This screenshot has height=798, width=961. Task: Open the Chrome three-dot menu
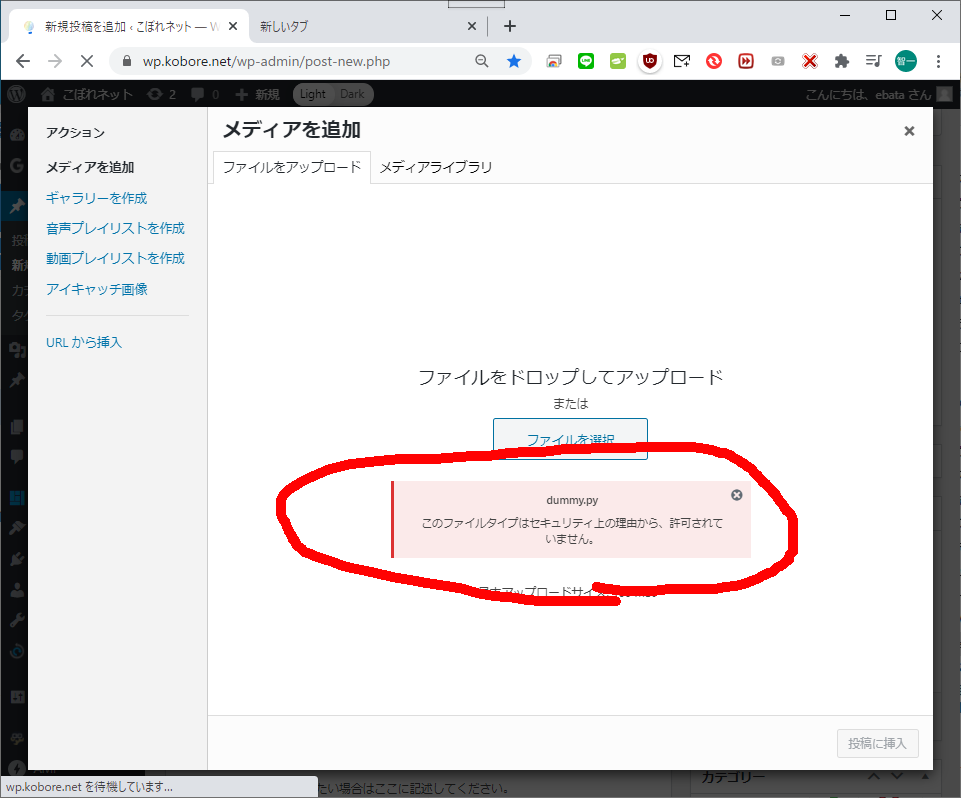point(938,61)
